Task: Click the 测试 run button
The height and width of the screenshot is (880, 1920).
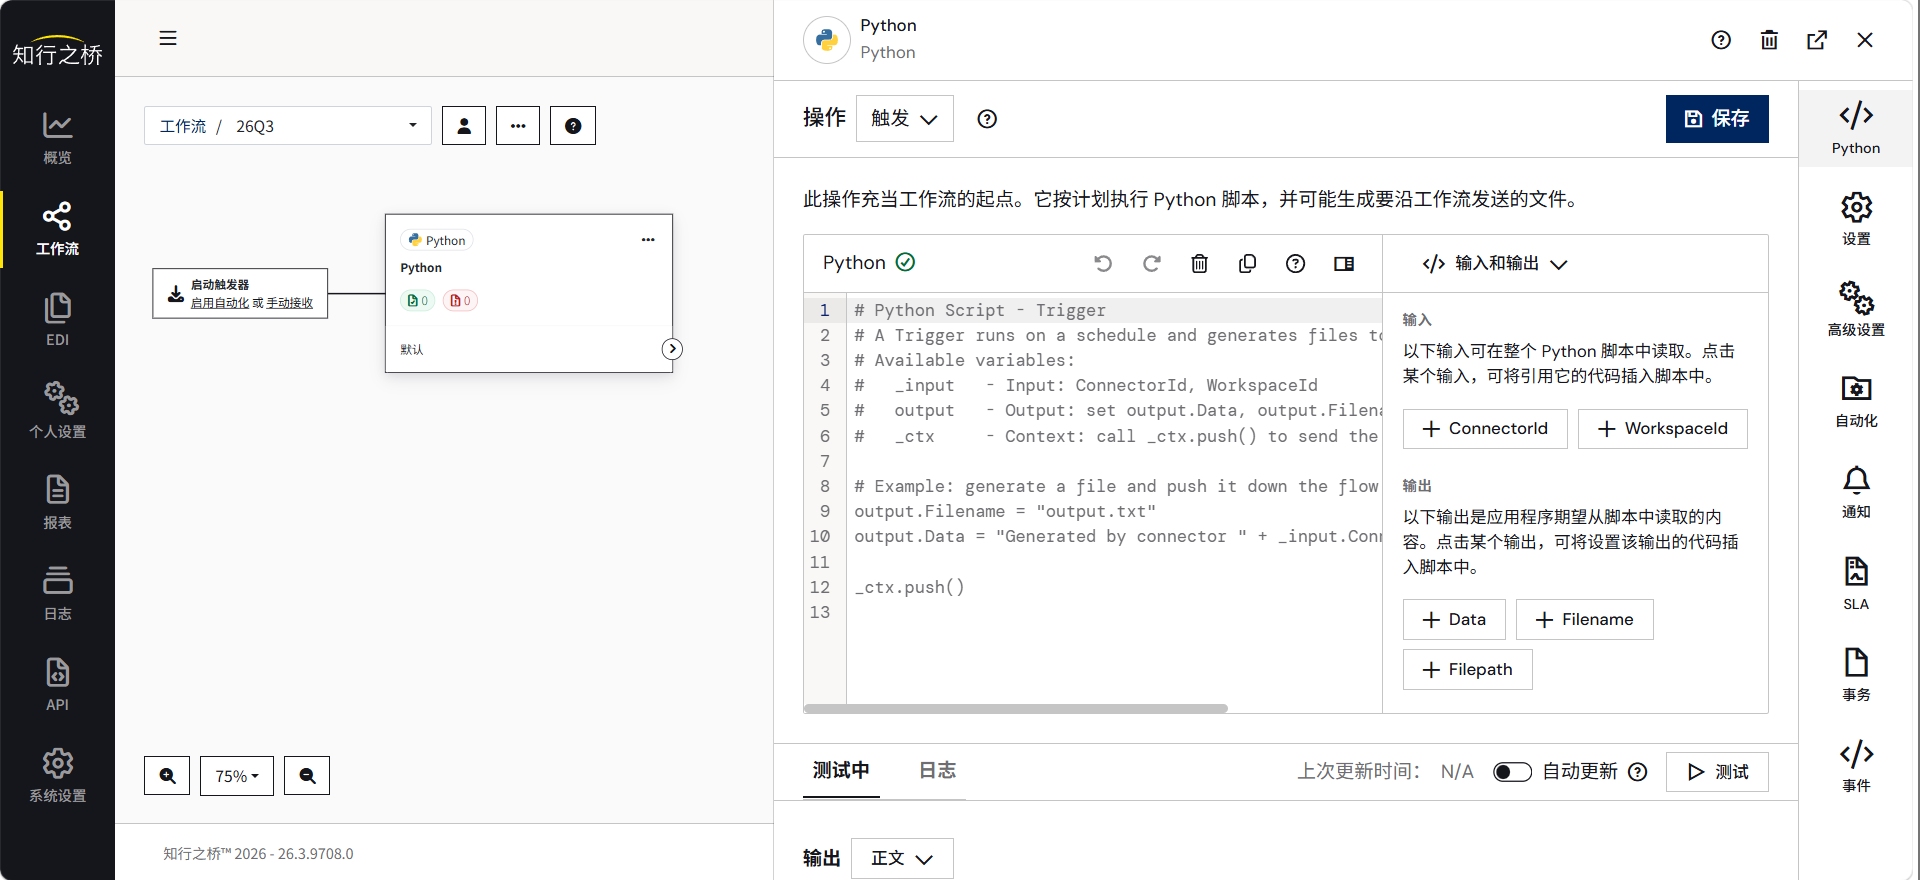Action: point(1717,772)
